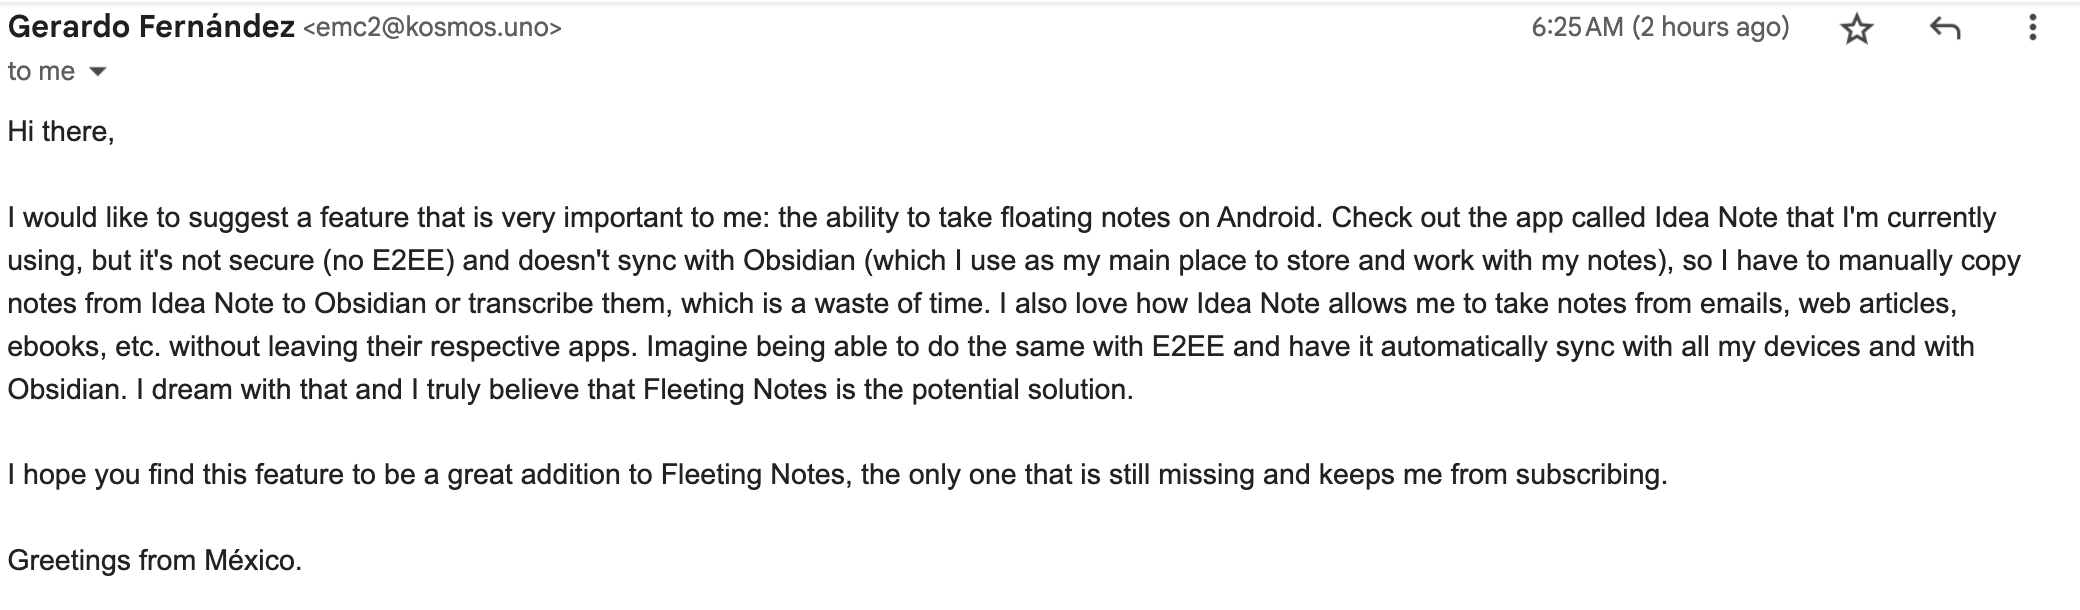
Task: Click the 'to me' label
Action: [40, 70]
